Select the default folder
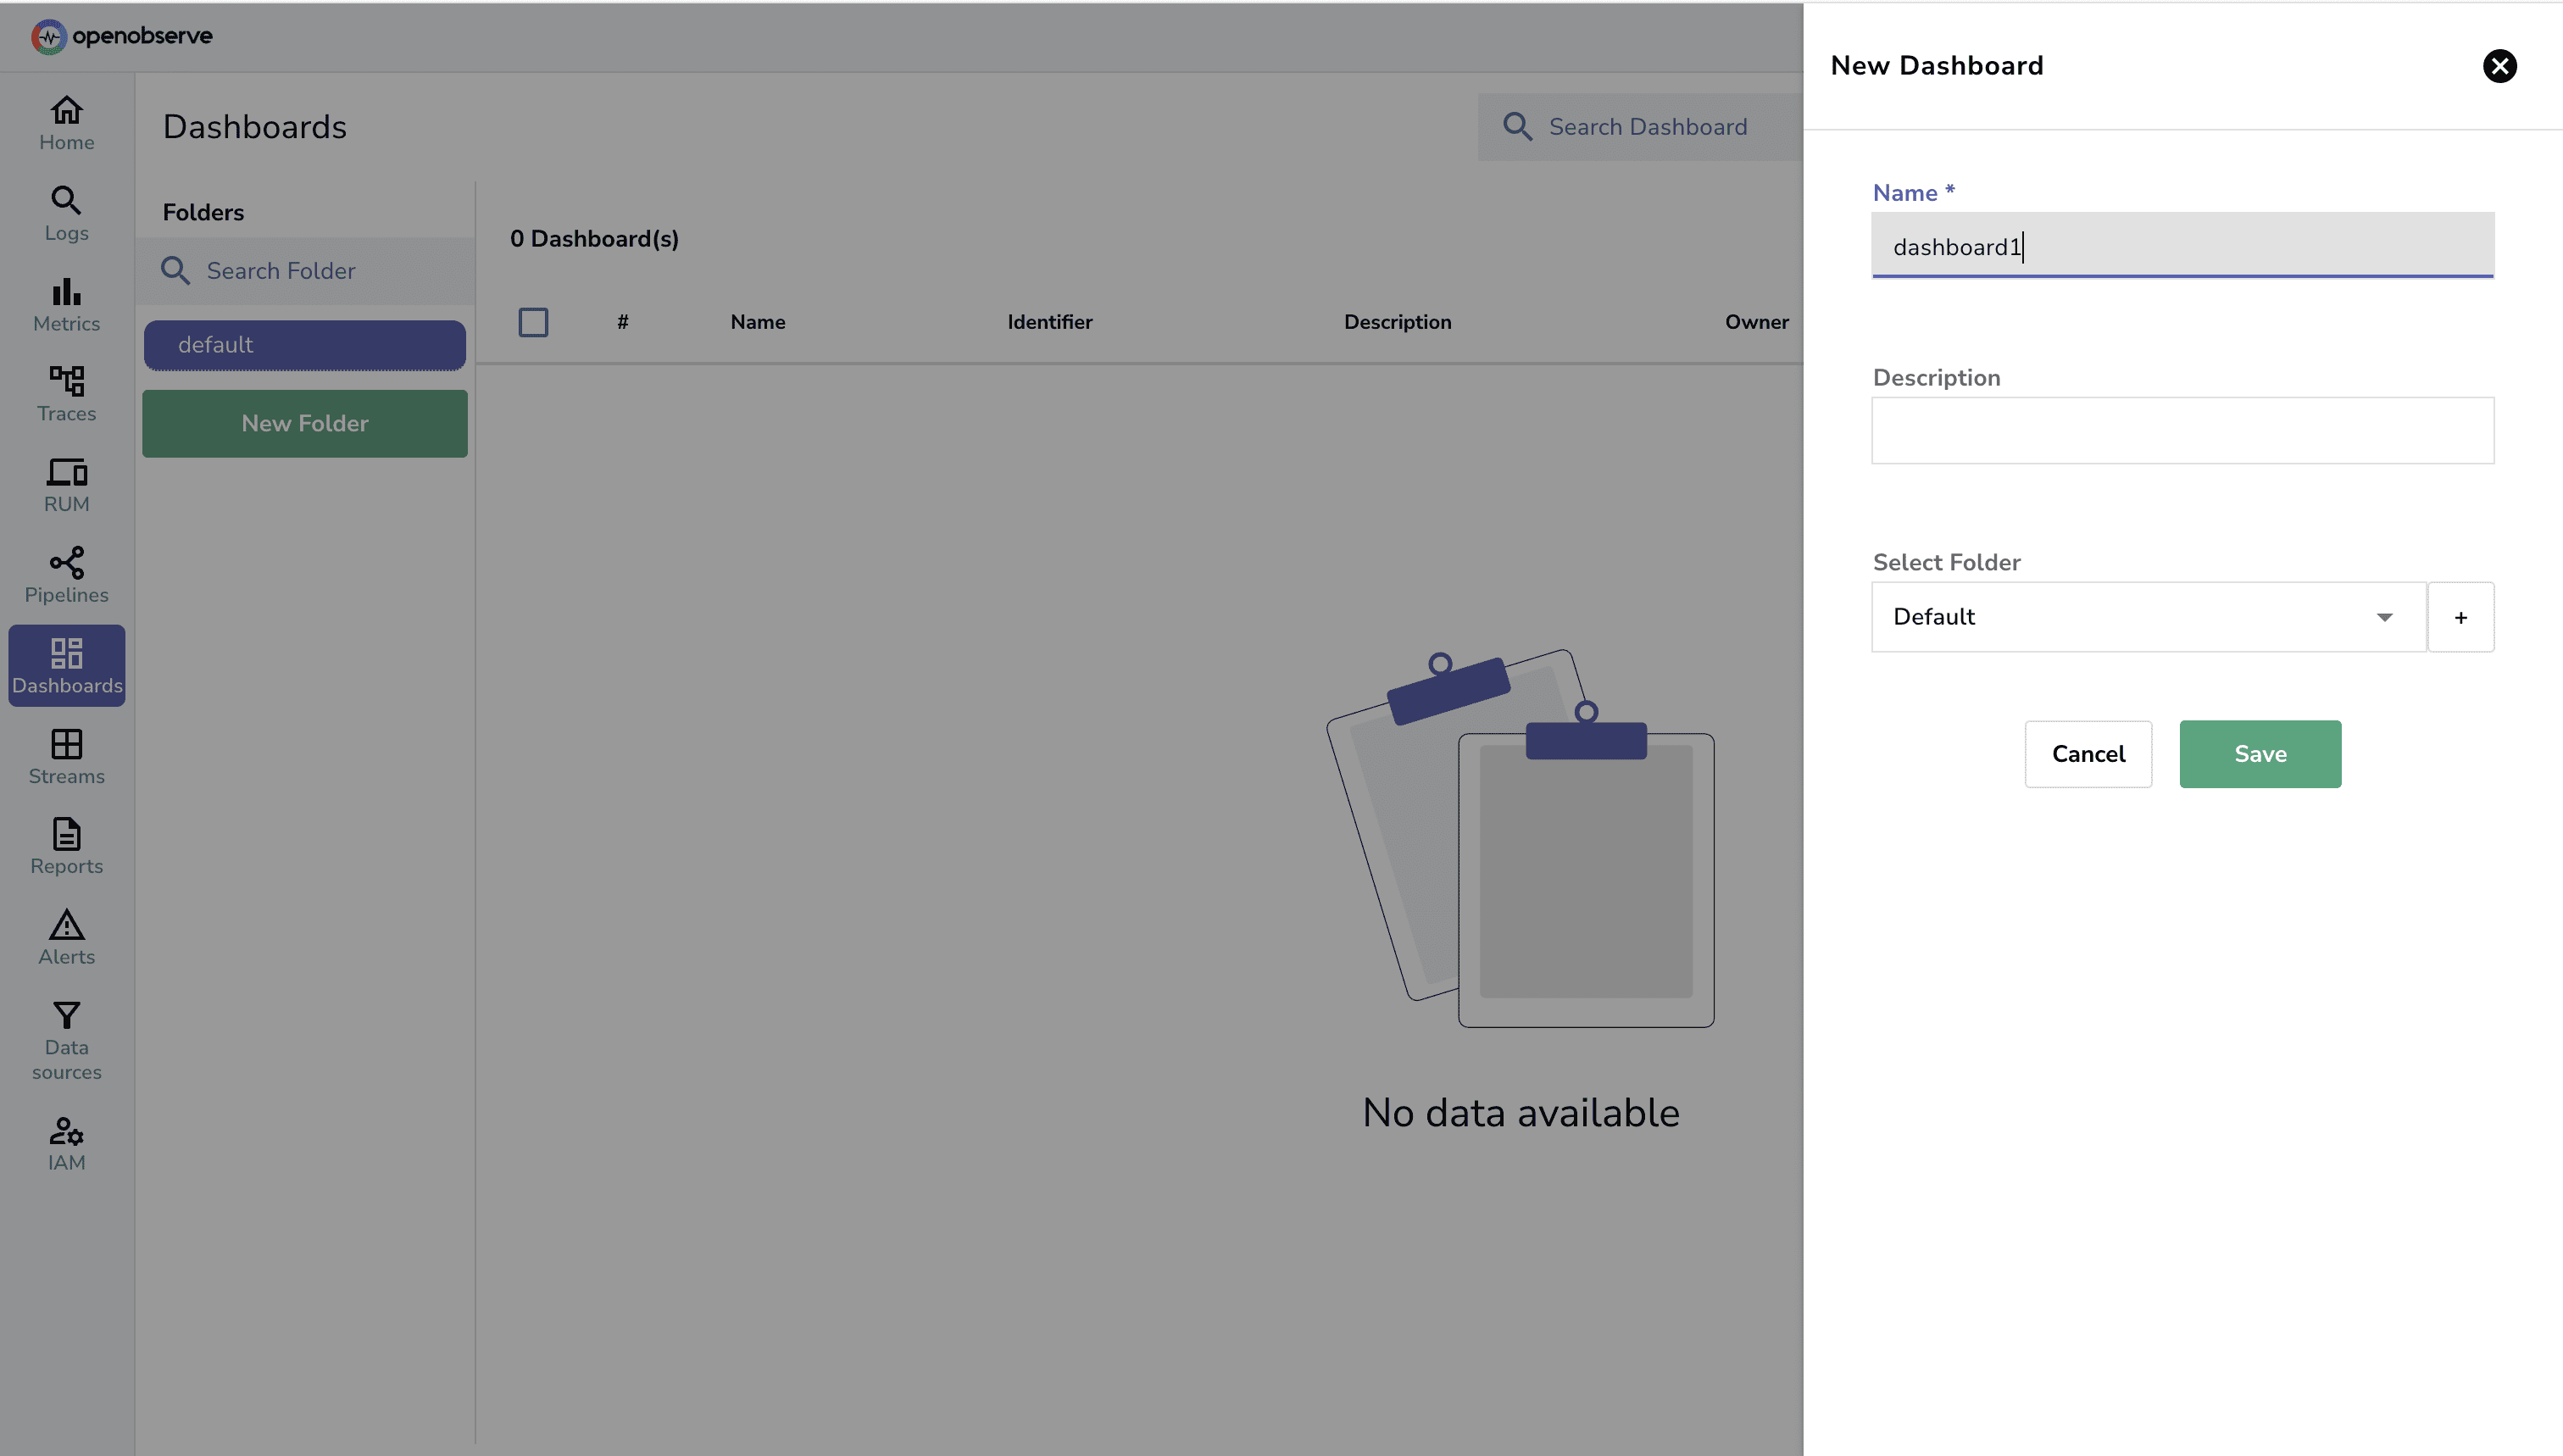The width and height of the screenshot is (2563, 1456). tap(304, 345)
